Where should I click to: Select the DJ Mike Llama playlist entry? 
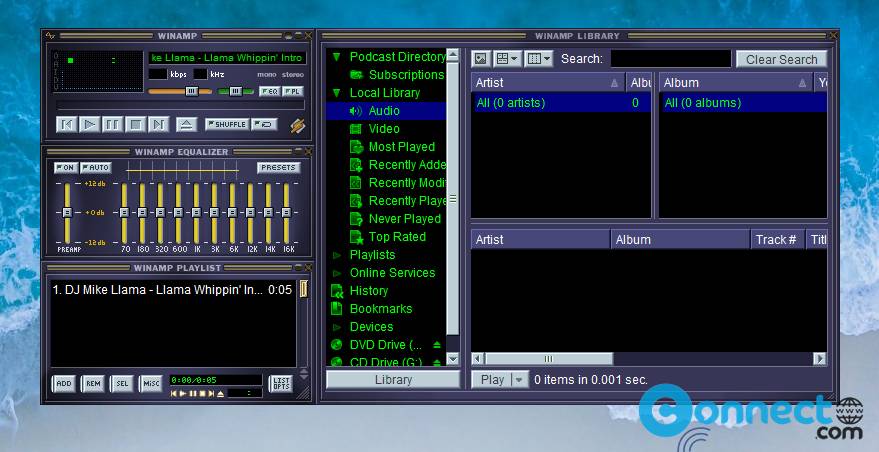[x=173, y=290]
